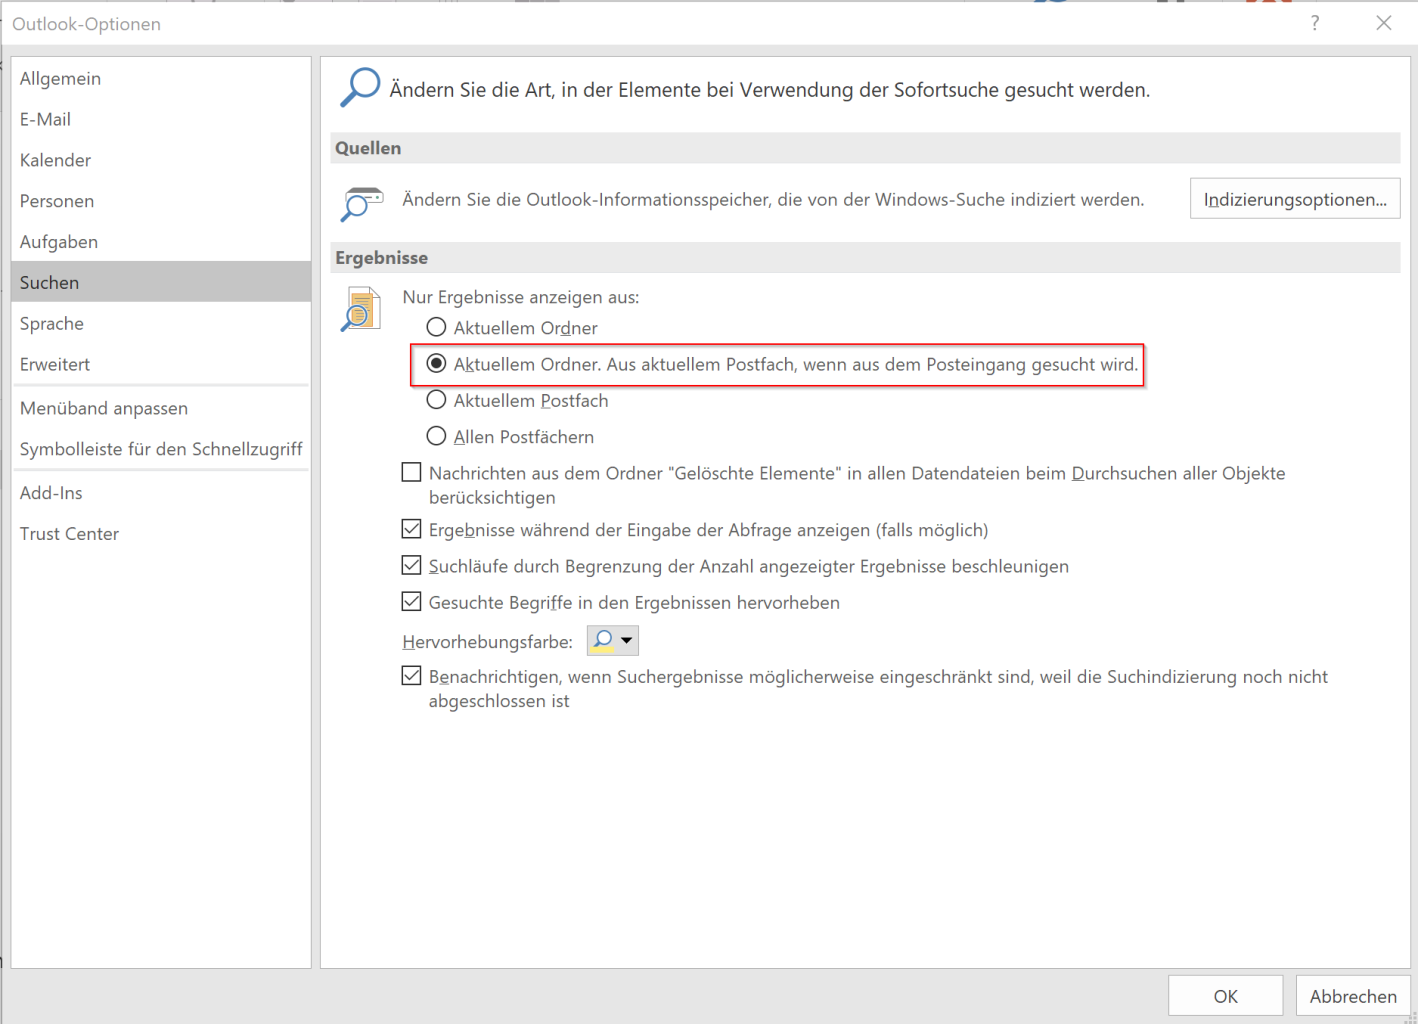Screen dimensions: 1418x1024
Task: Open 'Symbolleiste für den Schnellzugriff' category
Action: (x=161, y=449)
